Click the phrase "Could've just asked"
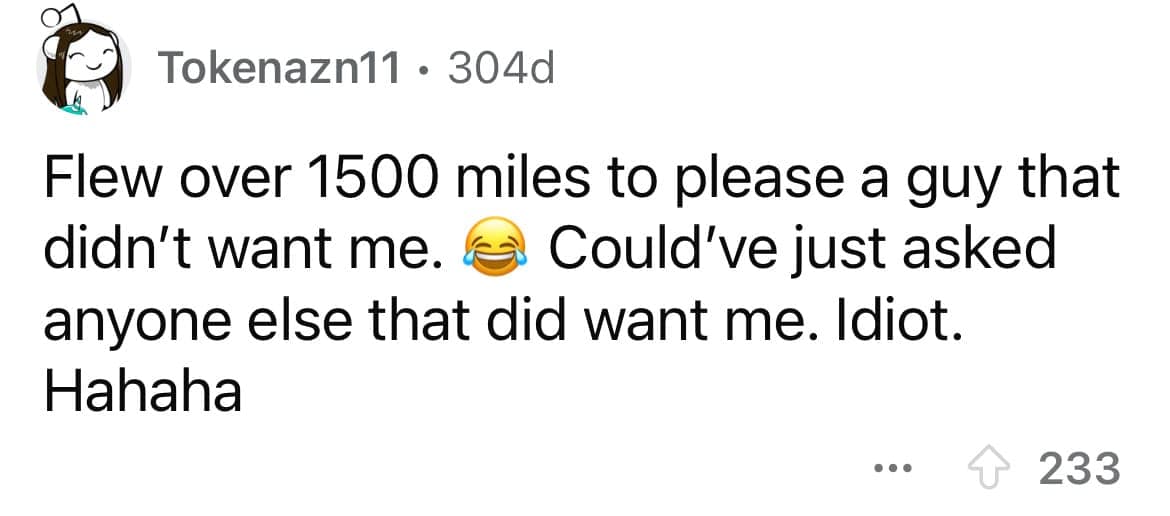The width and height of the screenshot is (1170, 516). (799, 247)
